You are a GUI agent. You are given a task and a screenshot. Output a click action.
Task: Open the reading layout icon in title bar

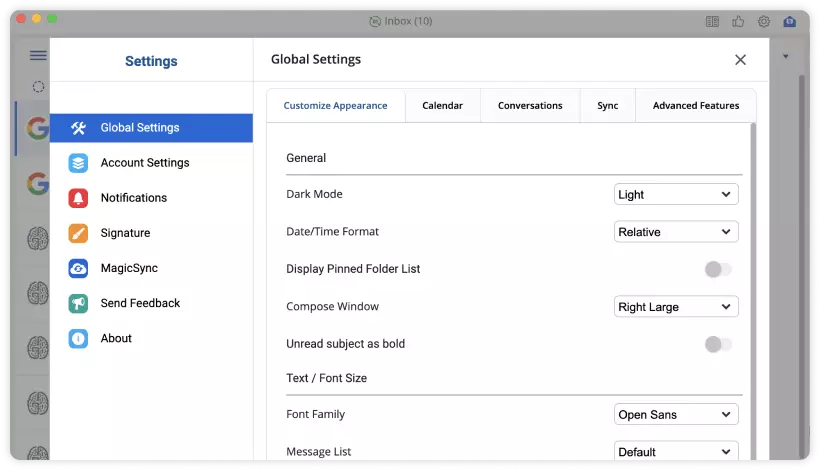[x=712, y=21]
